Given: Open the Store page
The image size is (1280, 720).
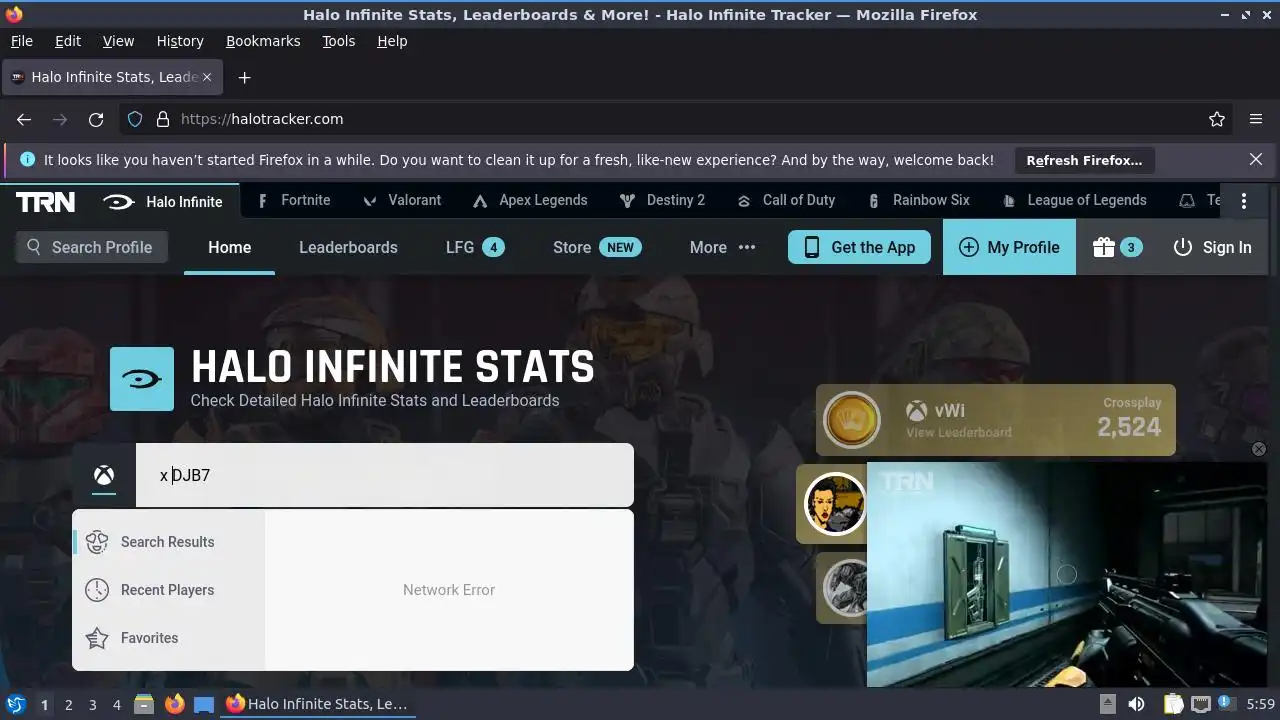Looking at the screenshot, I should point(597,247).
